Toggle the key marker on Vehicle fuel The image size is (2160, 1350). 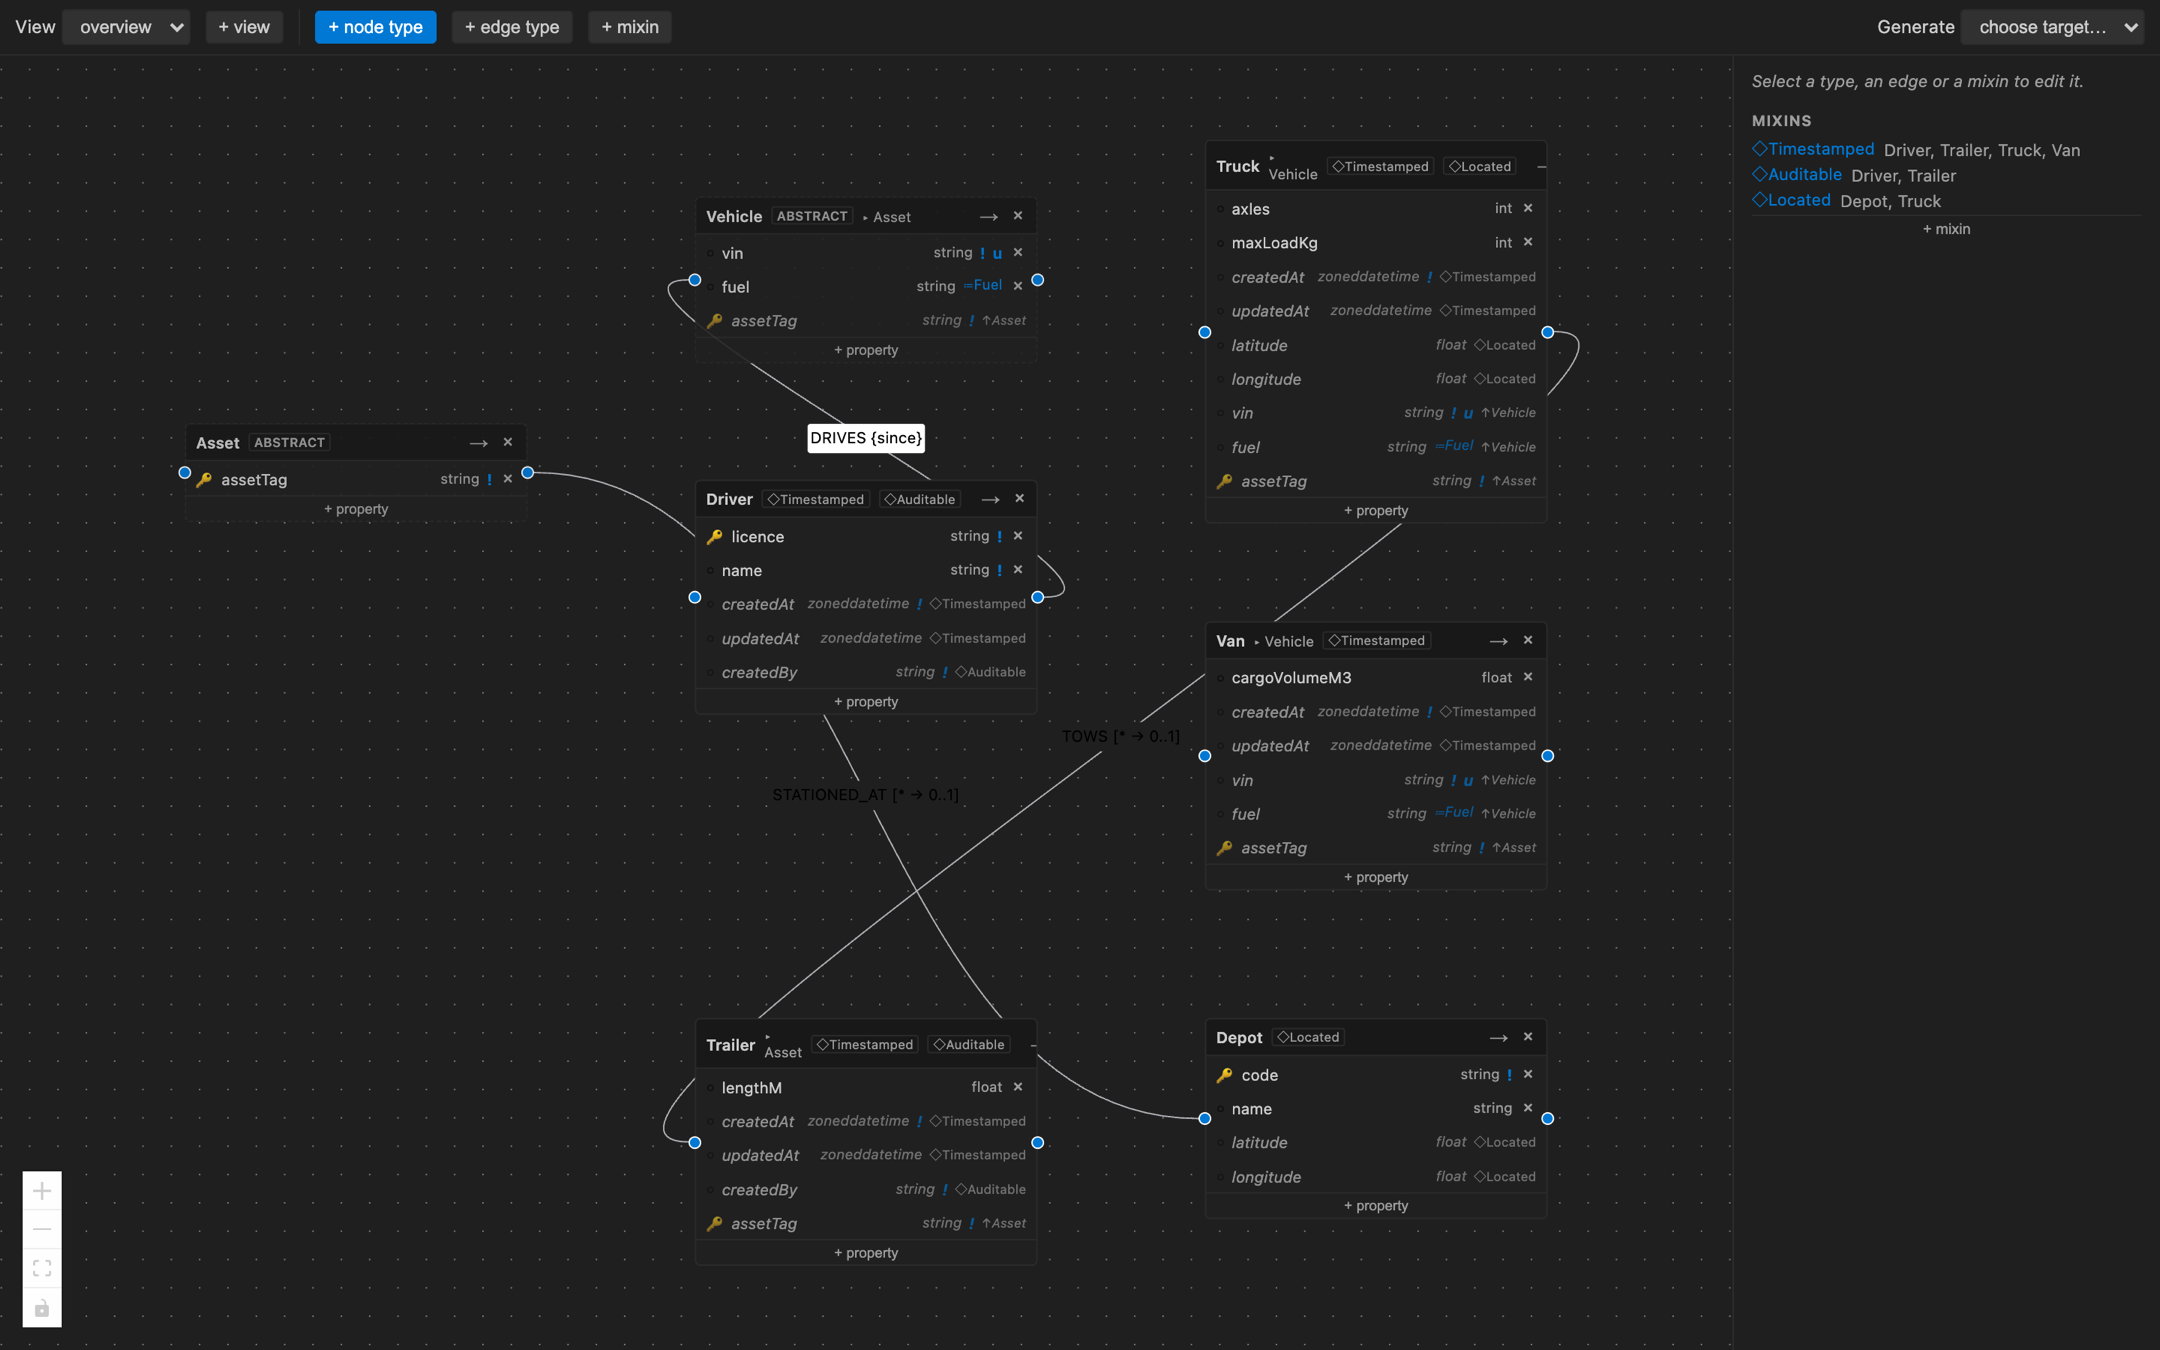[x=711, y=287]
